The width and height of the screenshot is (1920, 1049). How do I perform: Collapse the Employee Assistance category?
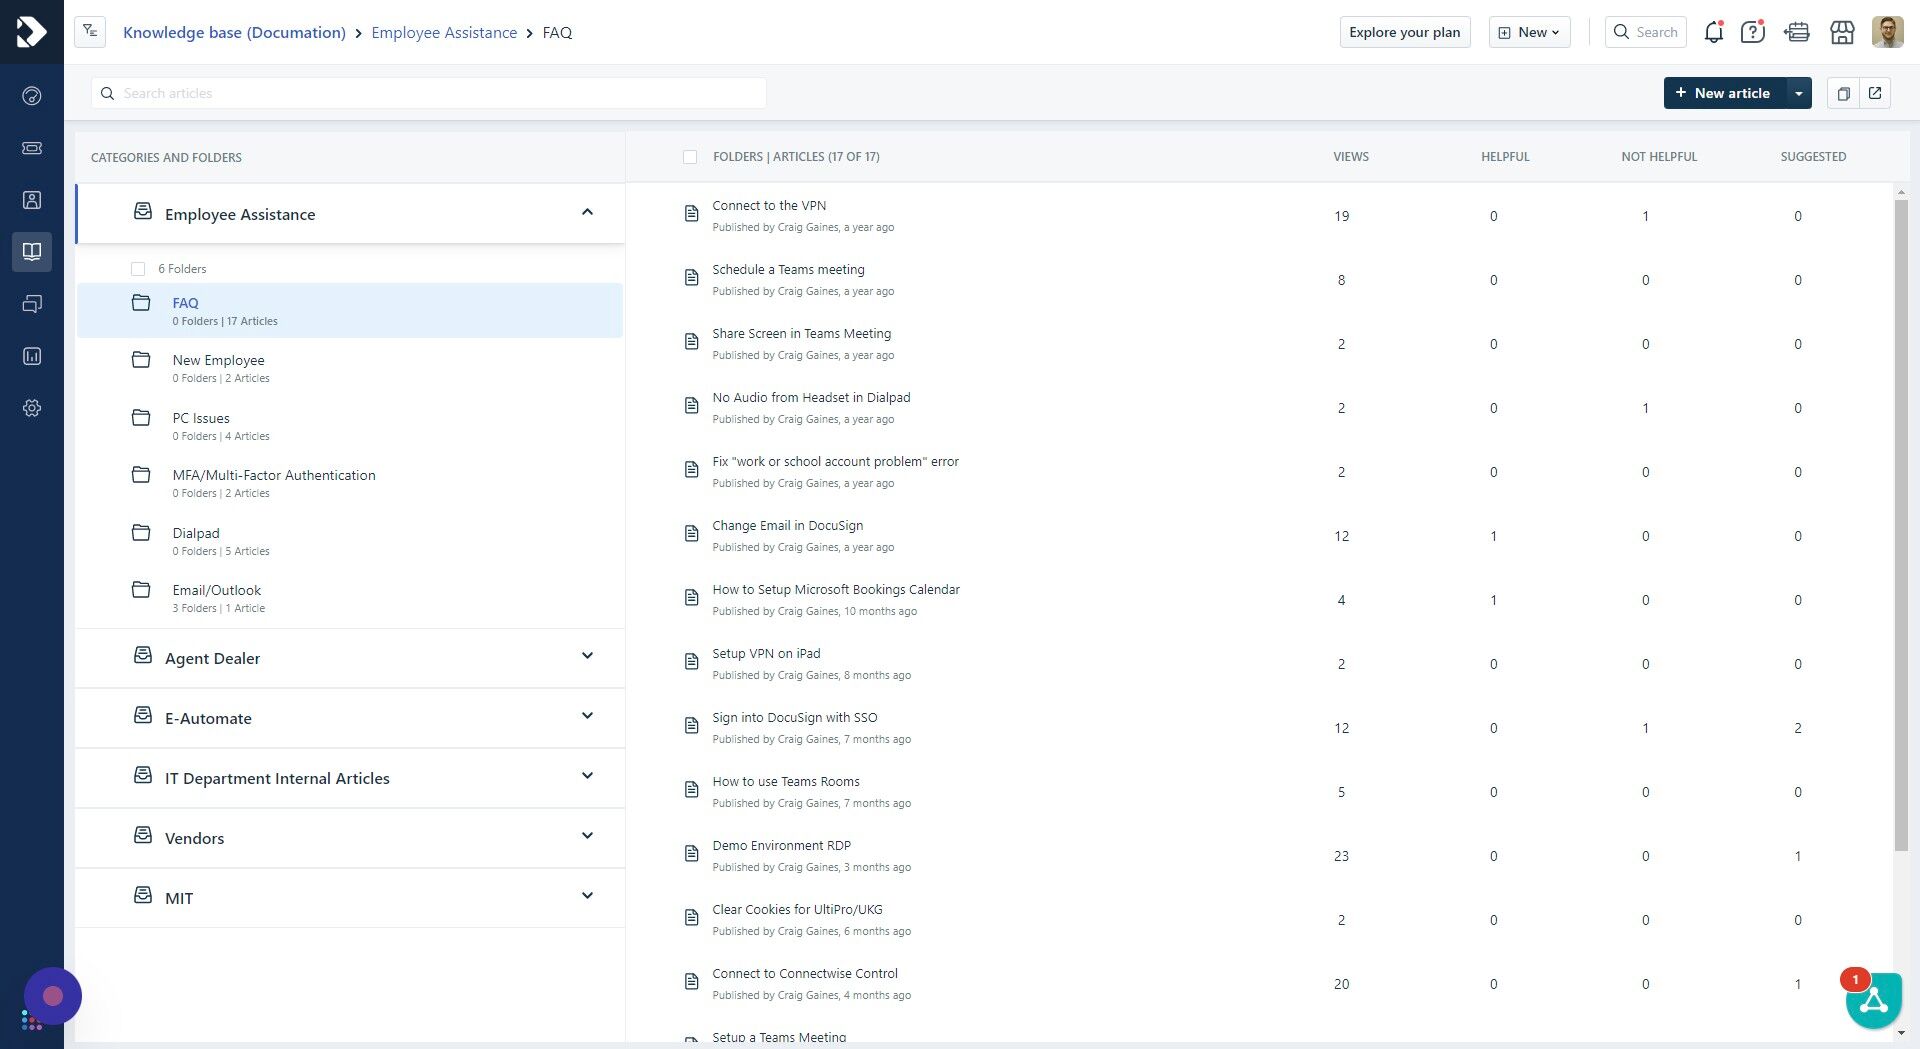click(587, 212)
